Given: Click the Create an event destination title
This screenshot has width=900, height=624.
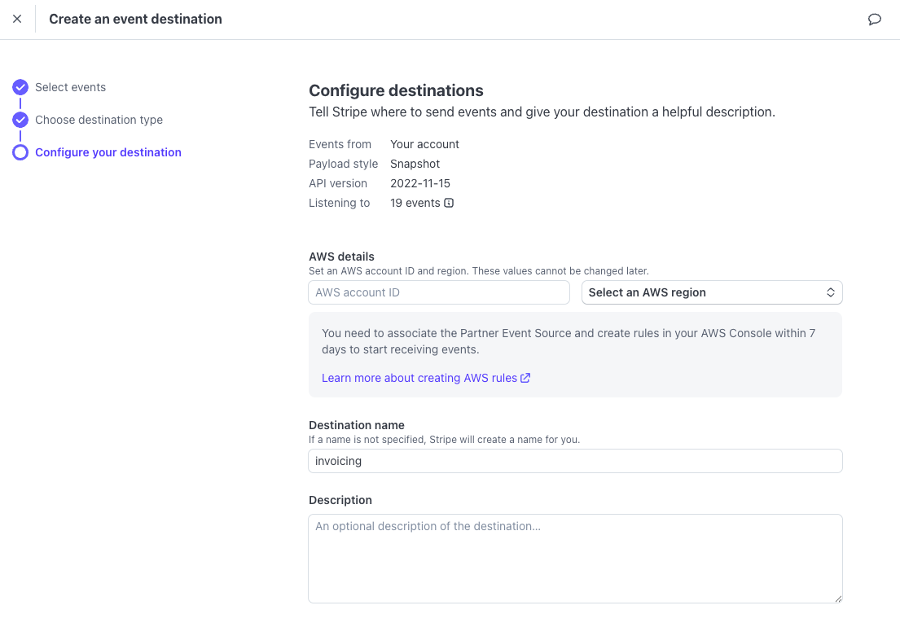Looking at the screenshot, I should (136, 19).
